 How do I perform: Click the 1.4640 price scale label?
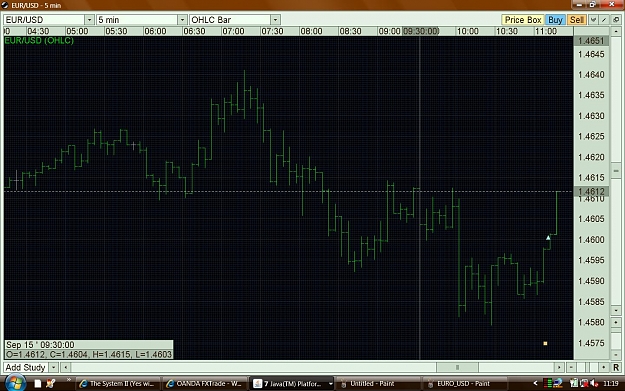pos(591,75)
